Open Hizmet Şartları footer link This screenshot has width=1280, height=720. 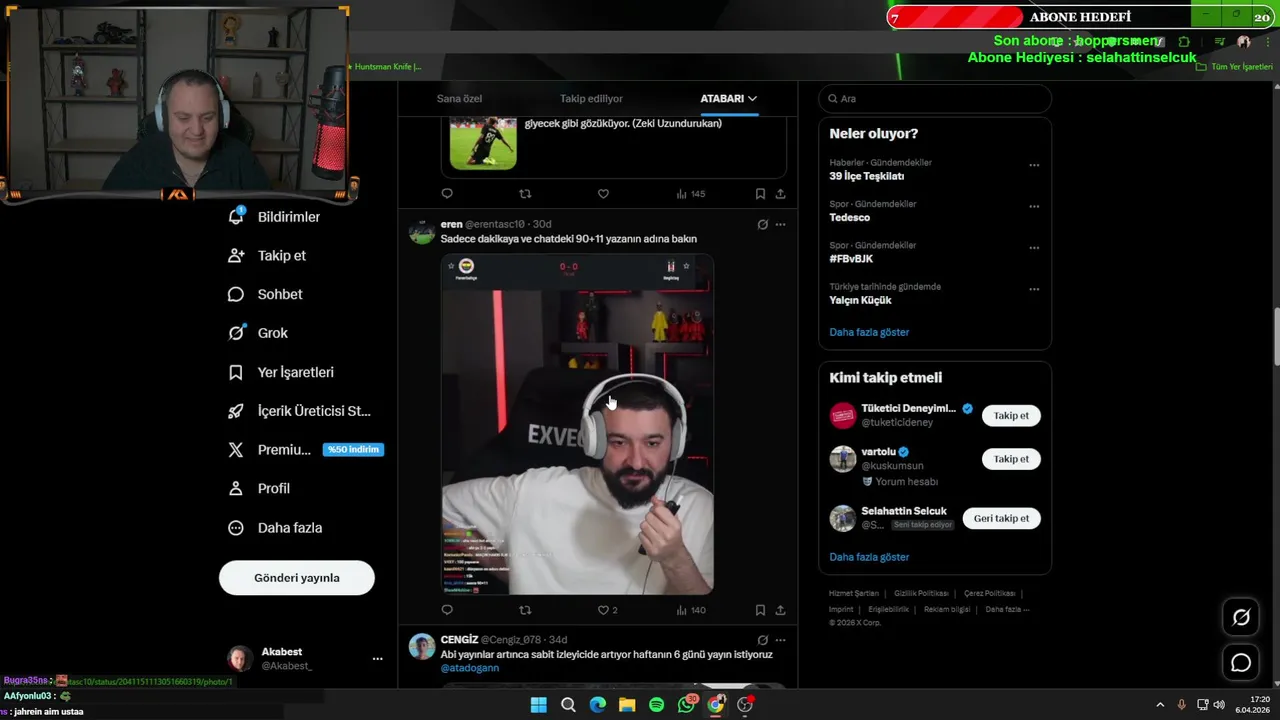pyautogui.click(x=854, y=593)
